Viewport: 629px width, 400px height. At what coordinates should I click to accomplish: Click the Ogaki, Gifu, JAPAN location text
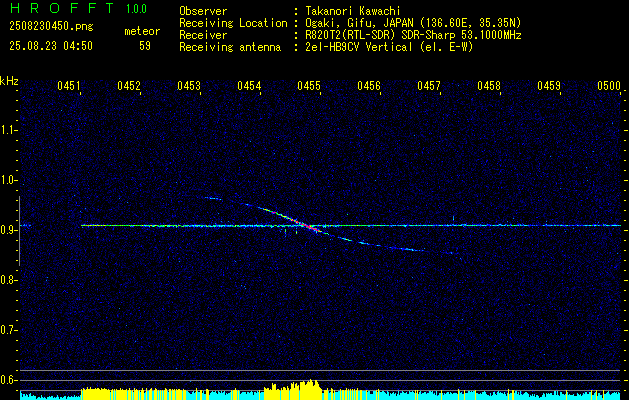[413, 23]
